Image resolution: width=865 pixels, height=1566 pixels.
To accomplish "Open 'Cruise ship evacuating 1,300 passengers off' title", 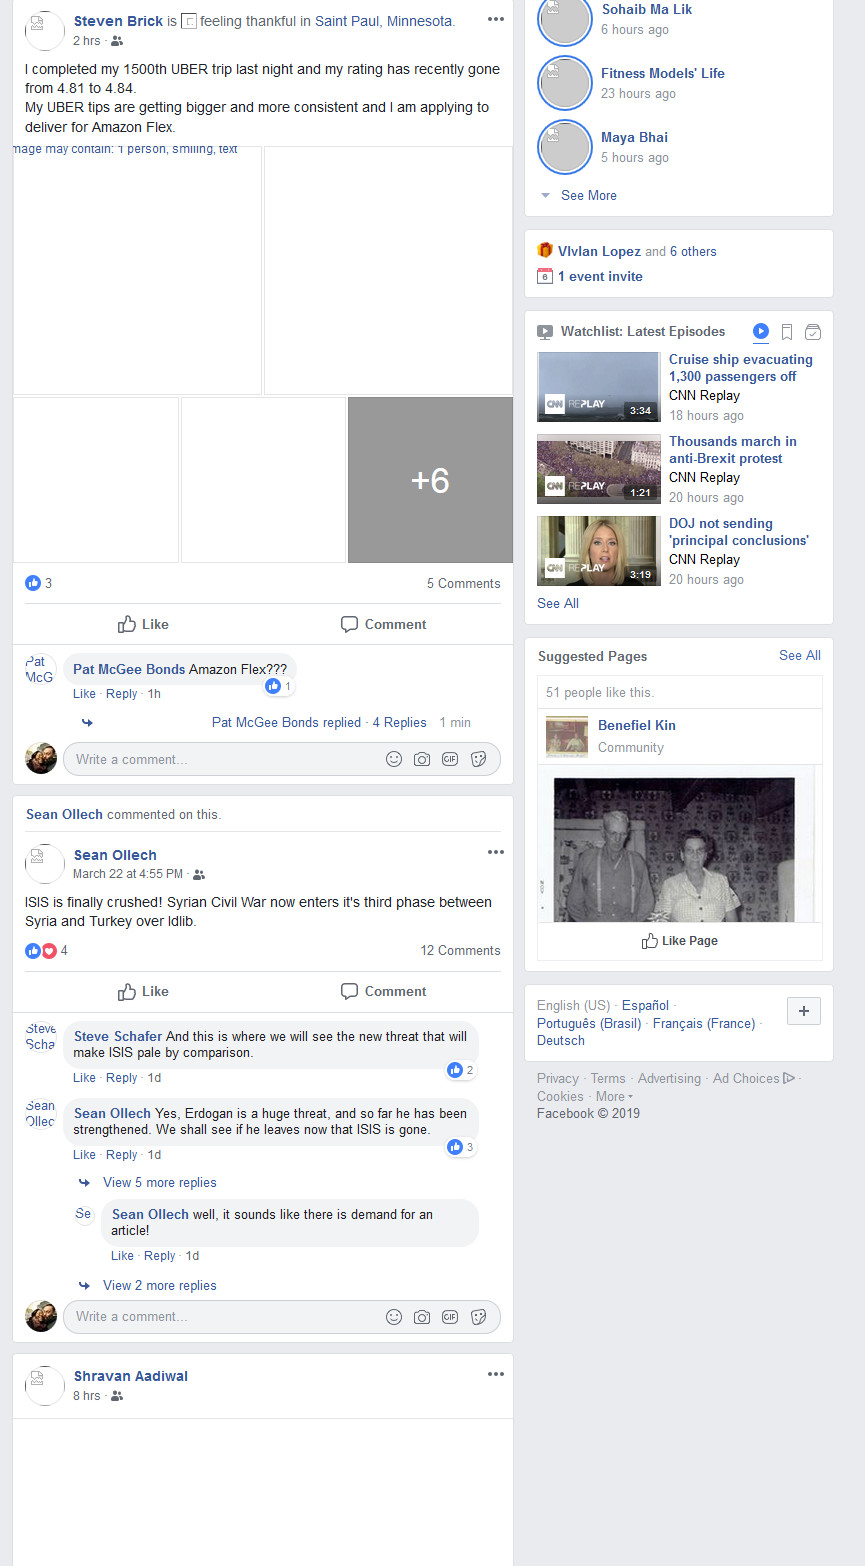I will [x=740, y=368].
